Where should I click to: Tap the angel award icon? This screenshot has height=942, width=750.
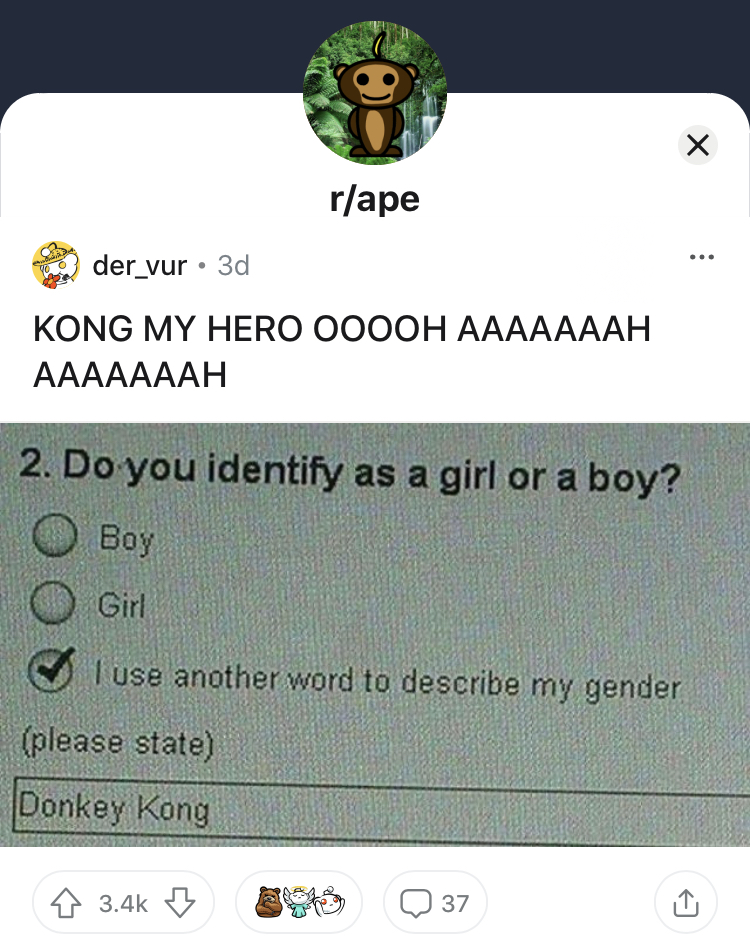coord(298,902)
